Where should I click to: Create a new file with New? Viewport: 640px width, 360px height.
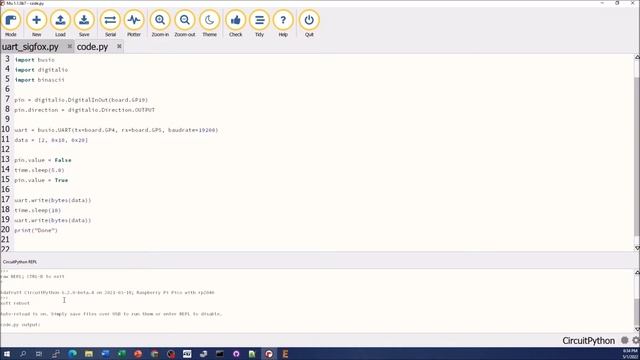[36, 24]
